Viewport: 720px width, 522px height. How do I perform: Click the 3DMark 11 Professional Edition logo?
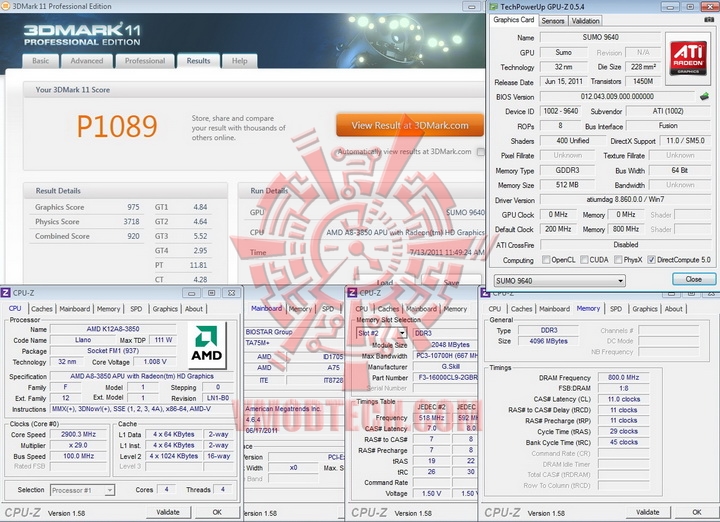click(82, 34)
